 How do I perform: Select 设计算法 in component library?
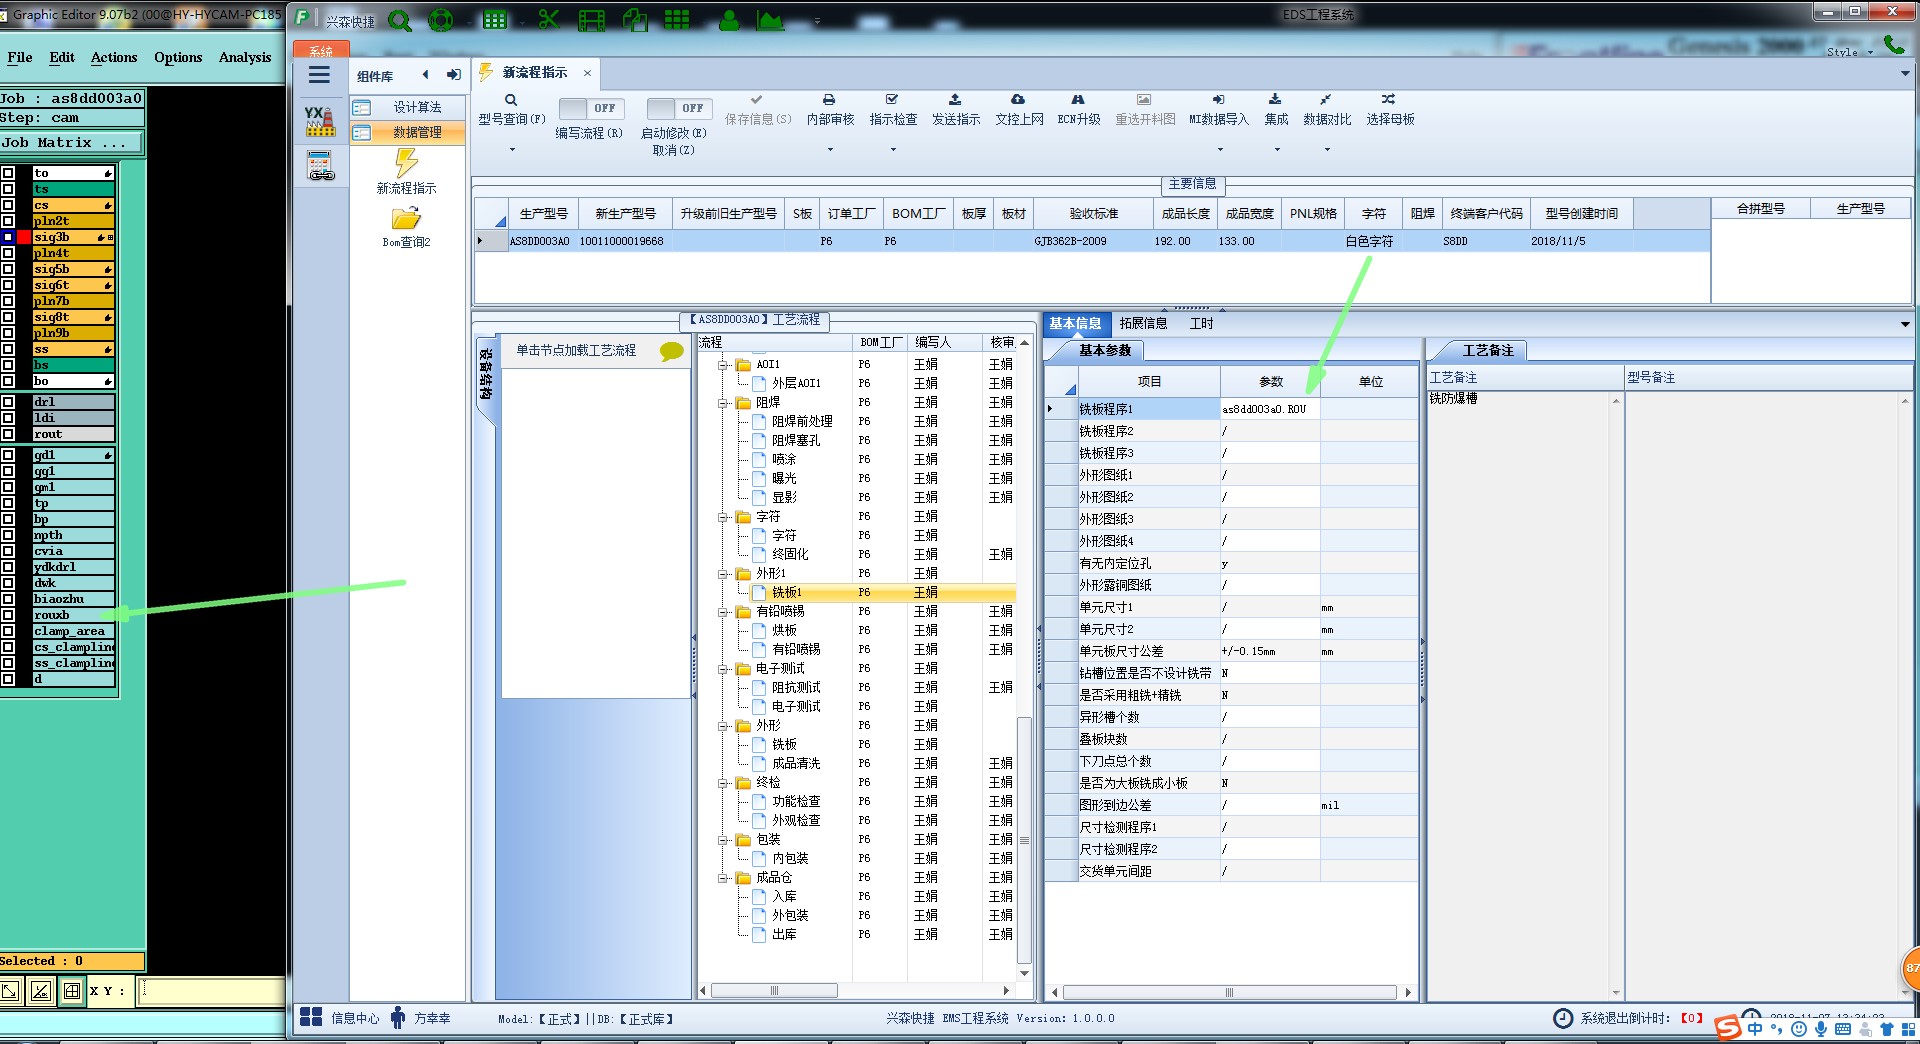(406, 107)
